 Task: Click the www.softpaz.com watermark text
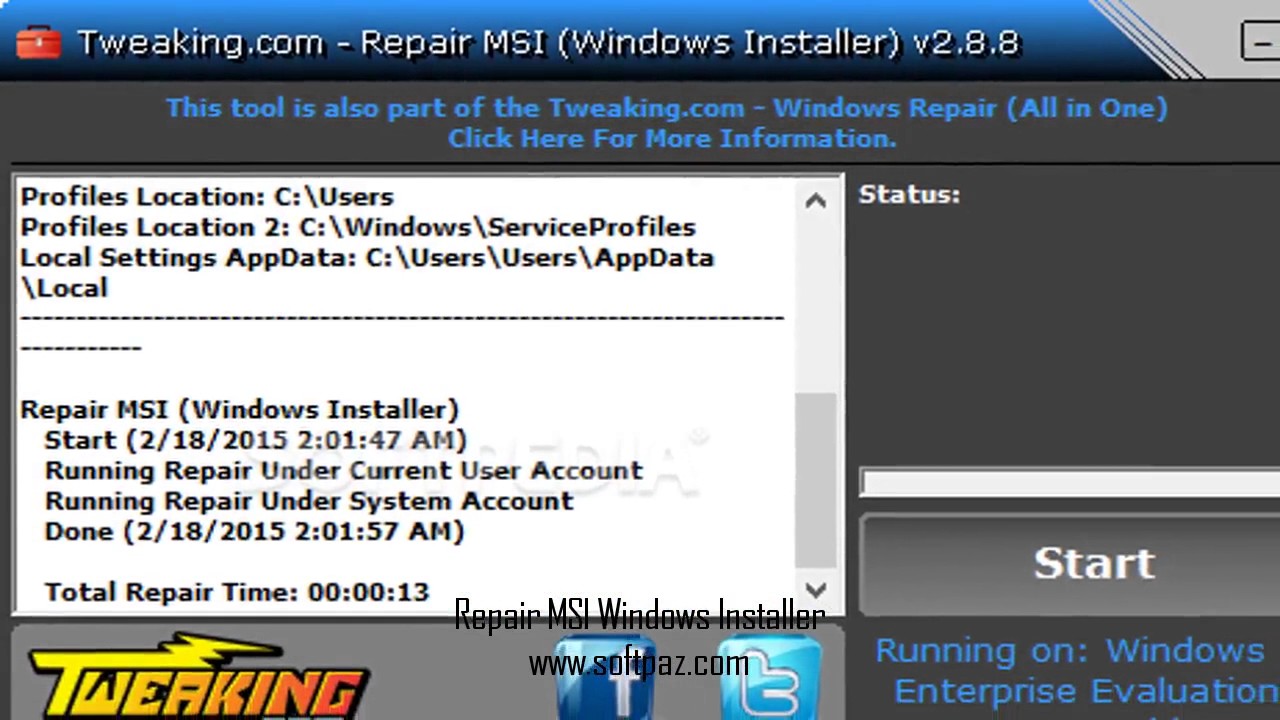(x=638, y=662)
